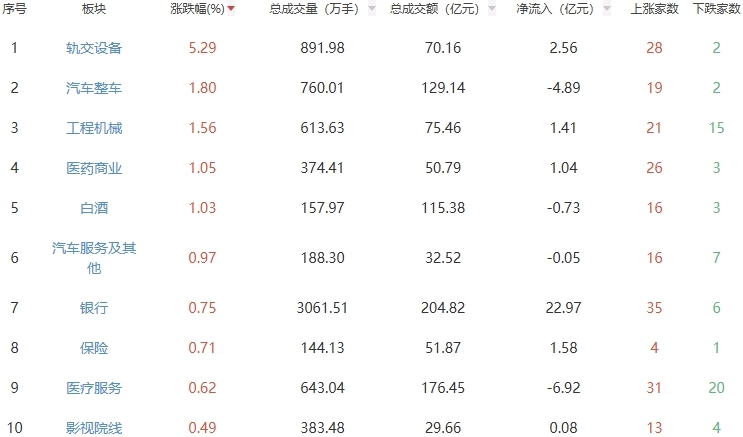This screenshot has height=437, width=743.
Task: Click the red sort arrow beside 涨跌幅(%)
Action: click(232, 9)
